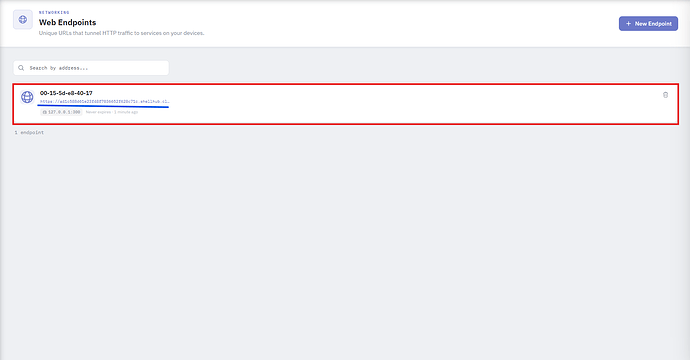Click the 1 minute ago timestamp
The height and width of the screenshot is (360, 690).
(x=126, y=112)
